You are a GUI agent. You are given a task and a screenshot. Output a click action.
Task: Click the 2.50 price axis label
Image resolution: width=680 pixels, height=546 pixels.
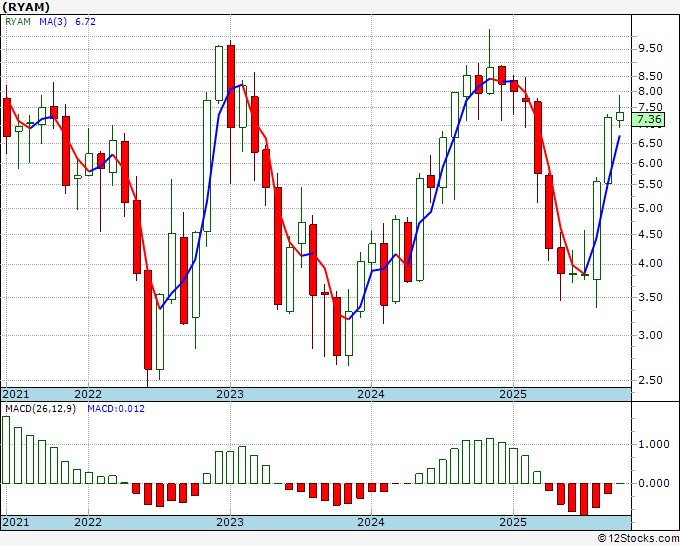click(x=650, y=380)
